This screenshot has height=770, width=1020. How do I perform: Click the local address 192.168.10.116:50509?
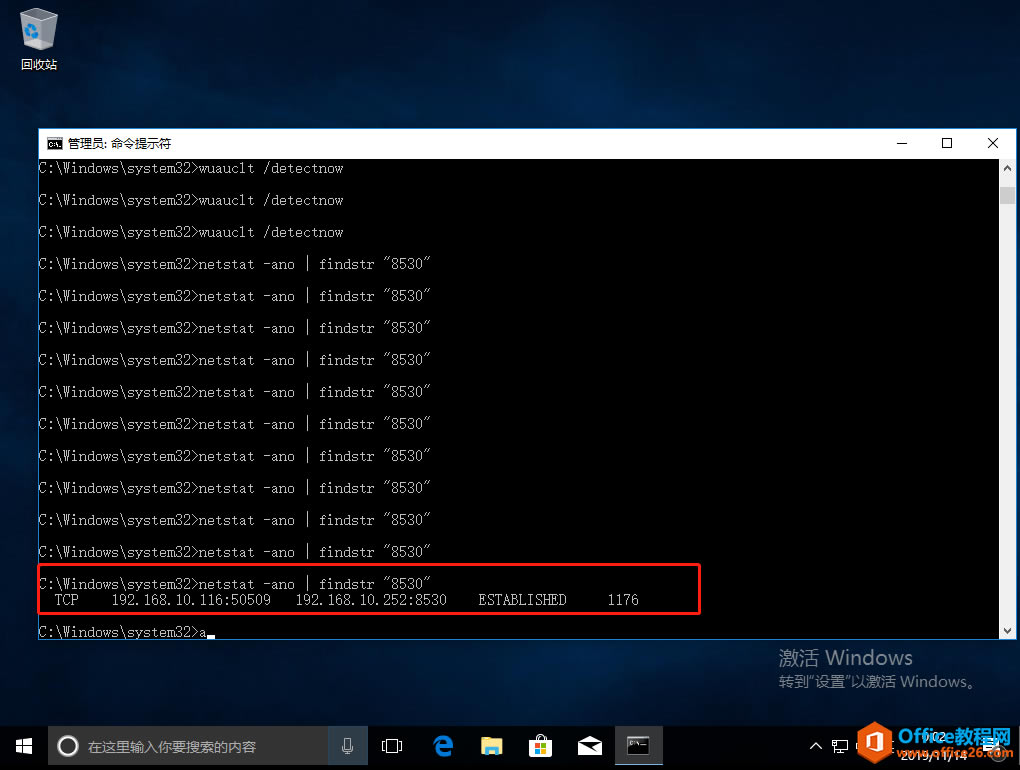191,600
